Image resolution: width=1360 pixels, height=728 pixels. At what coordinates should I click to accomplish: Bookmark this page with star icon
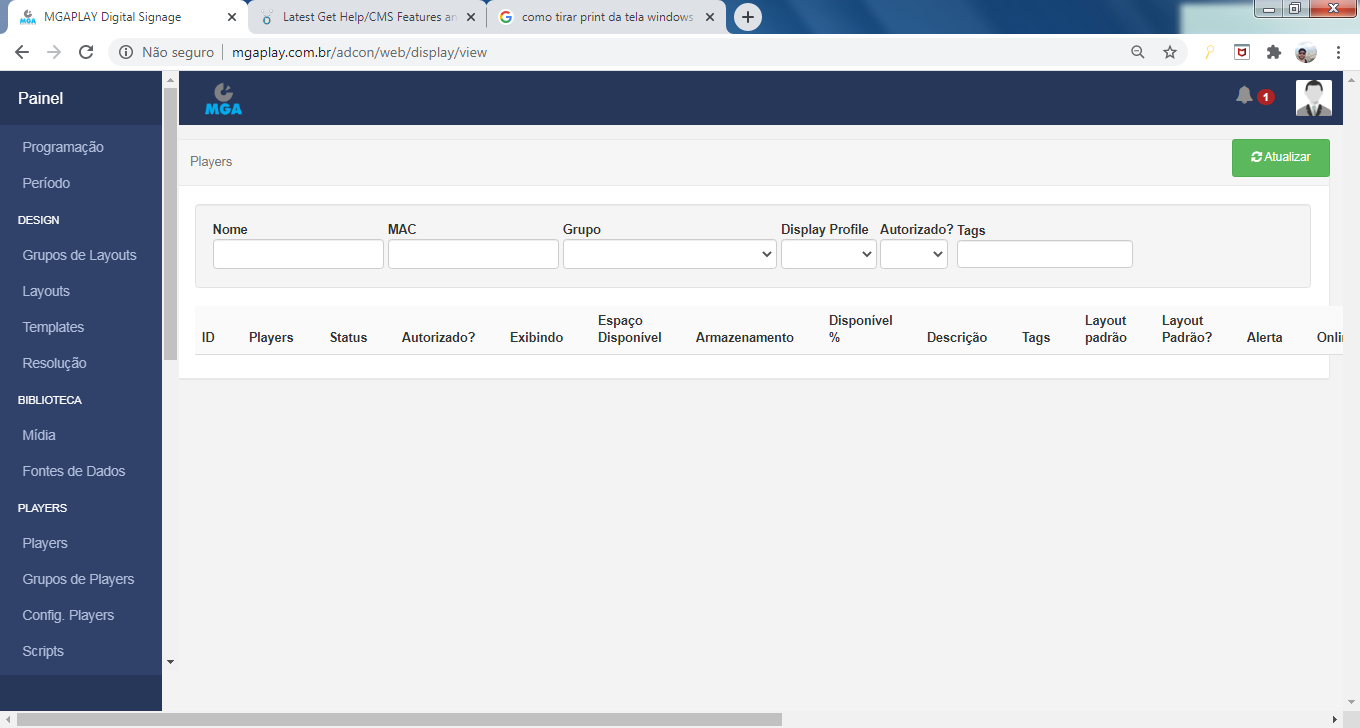(x=1170, y=52)
